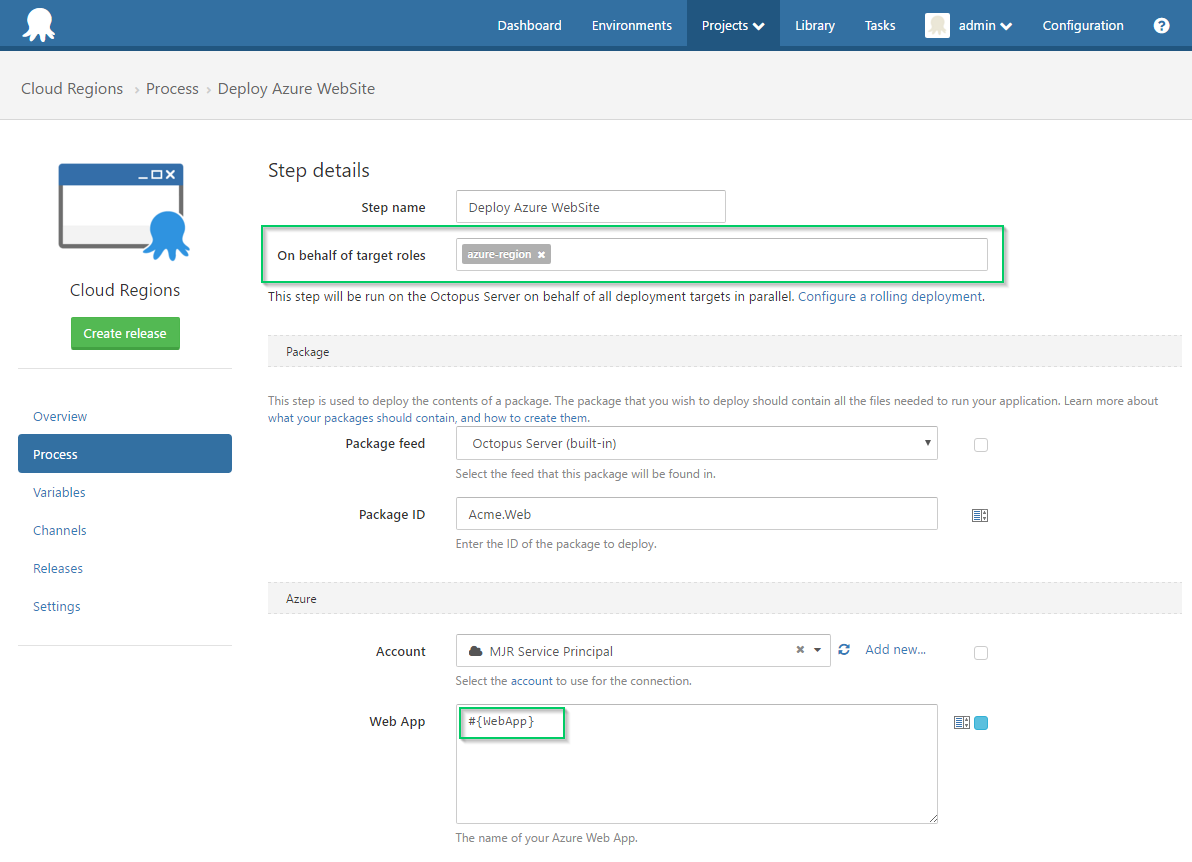Remove the azure-region target role chip
This screenshot has height=862, width=1192.
coord(540,254)
